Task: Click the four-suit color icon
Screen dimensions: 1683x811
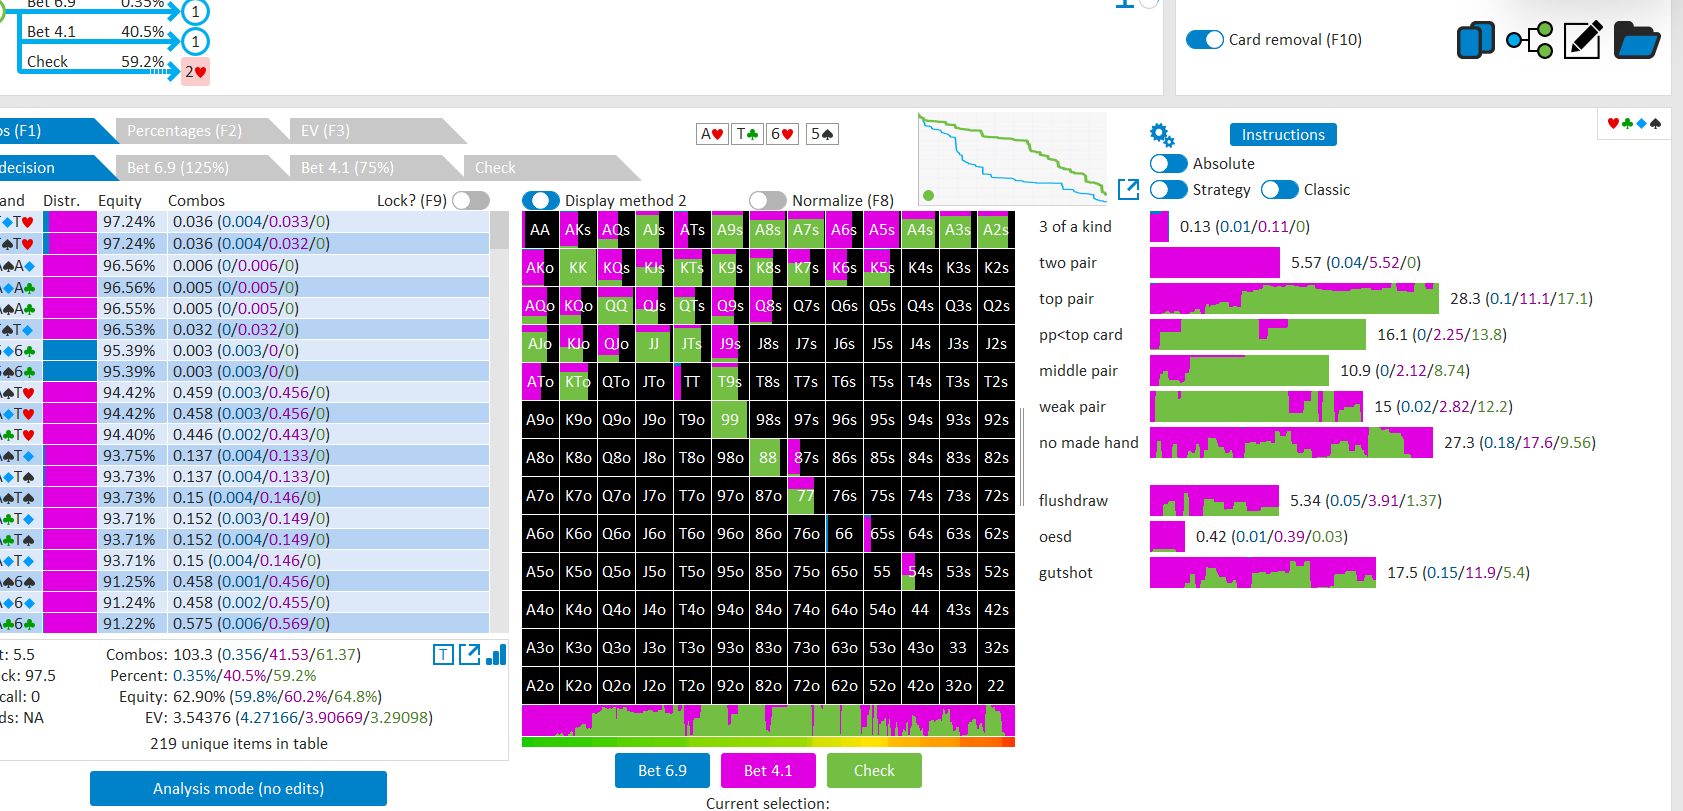Action: coord(1634,123)
